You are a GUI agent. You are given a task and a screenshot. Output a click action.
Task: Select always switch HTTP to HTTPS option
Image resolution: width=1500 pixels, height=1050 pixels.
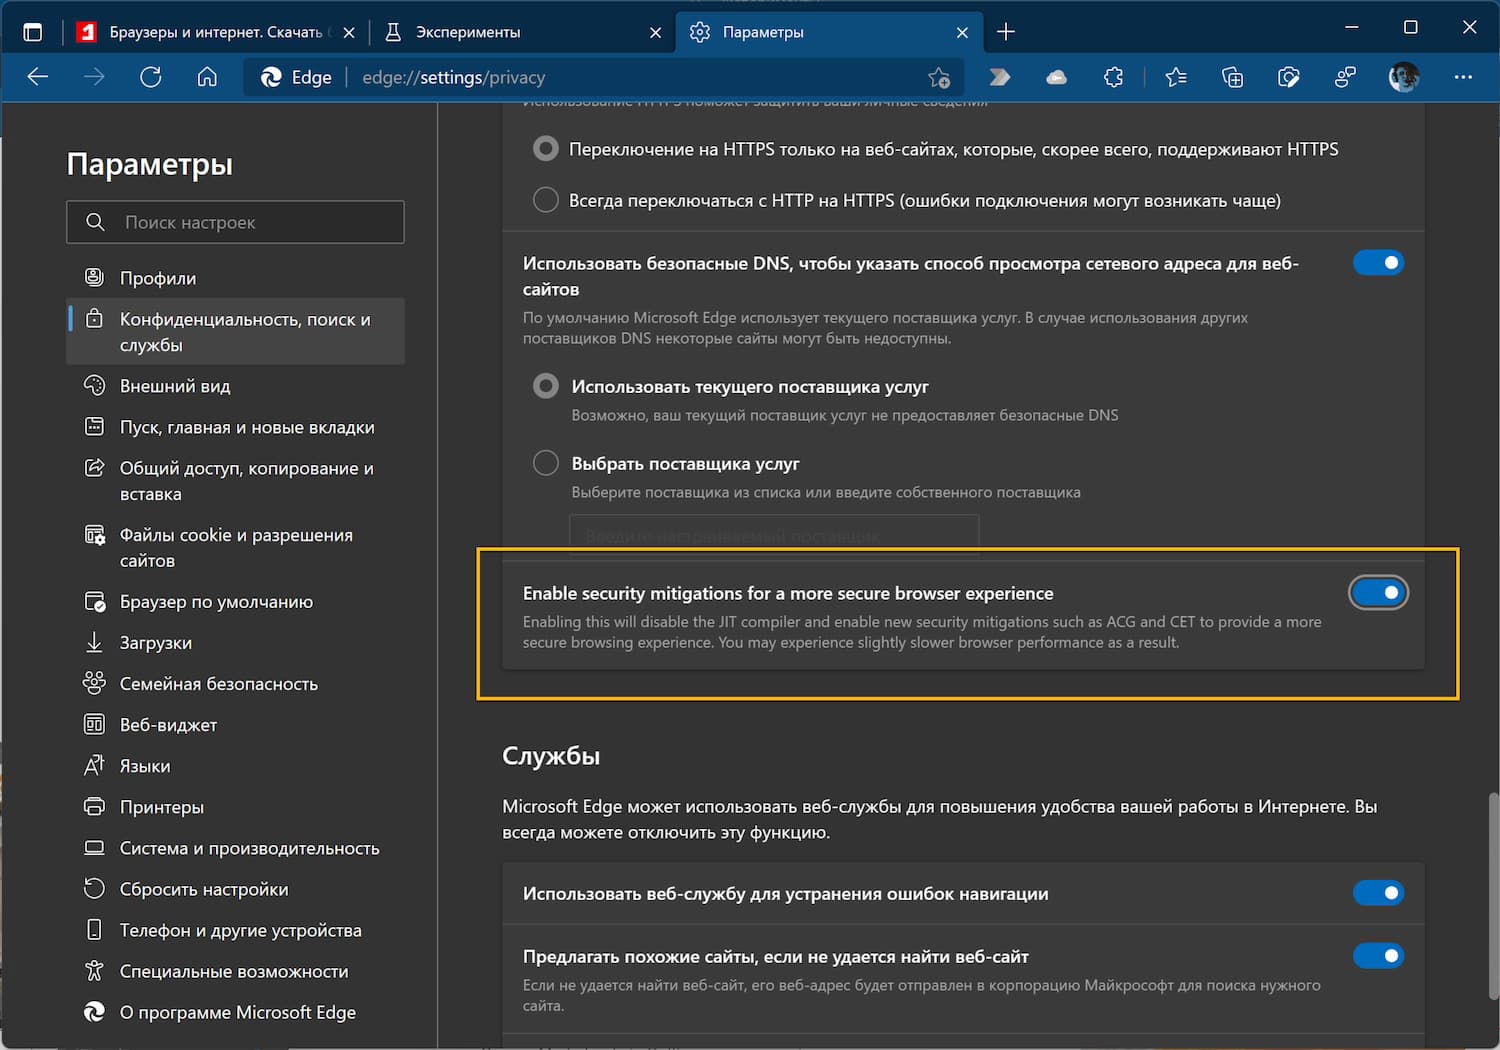pos(546,200)
